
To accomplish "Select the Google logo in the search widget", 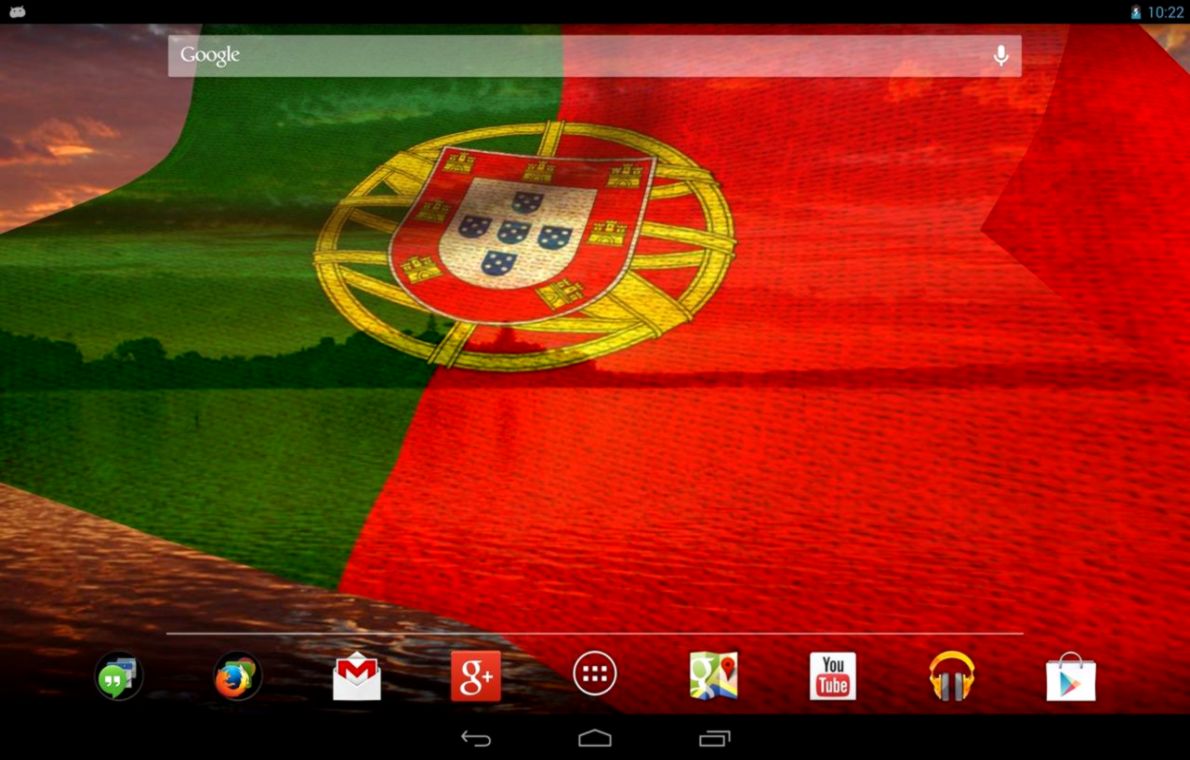I will [209, 56].
